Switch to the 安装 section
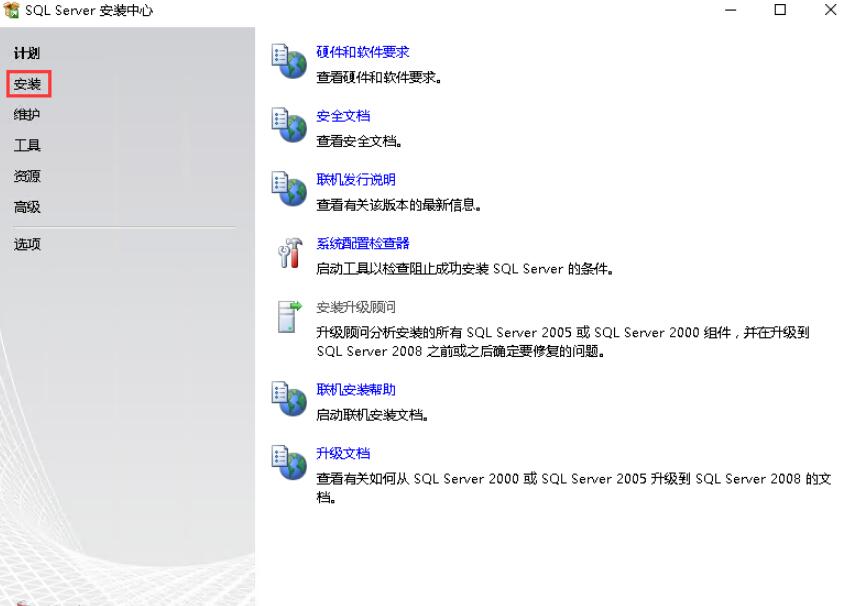Screen dimensions: 842x606 click(27, 84)
